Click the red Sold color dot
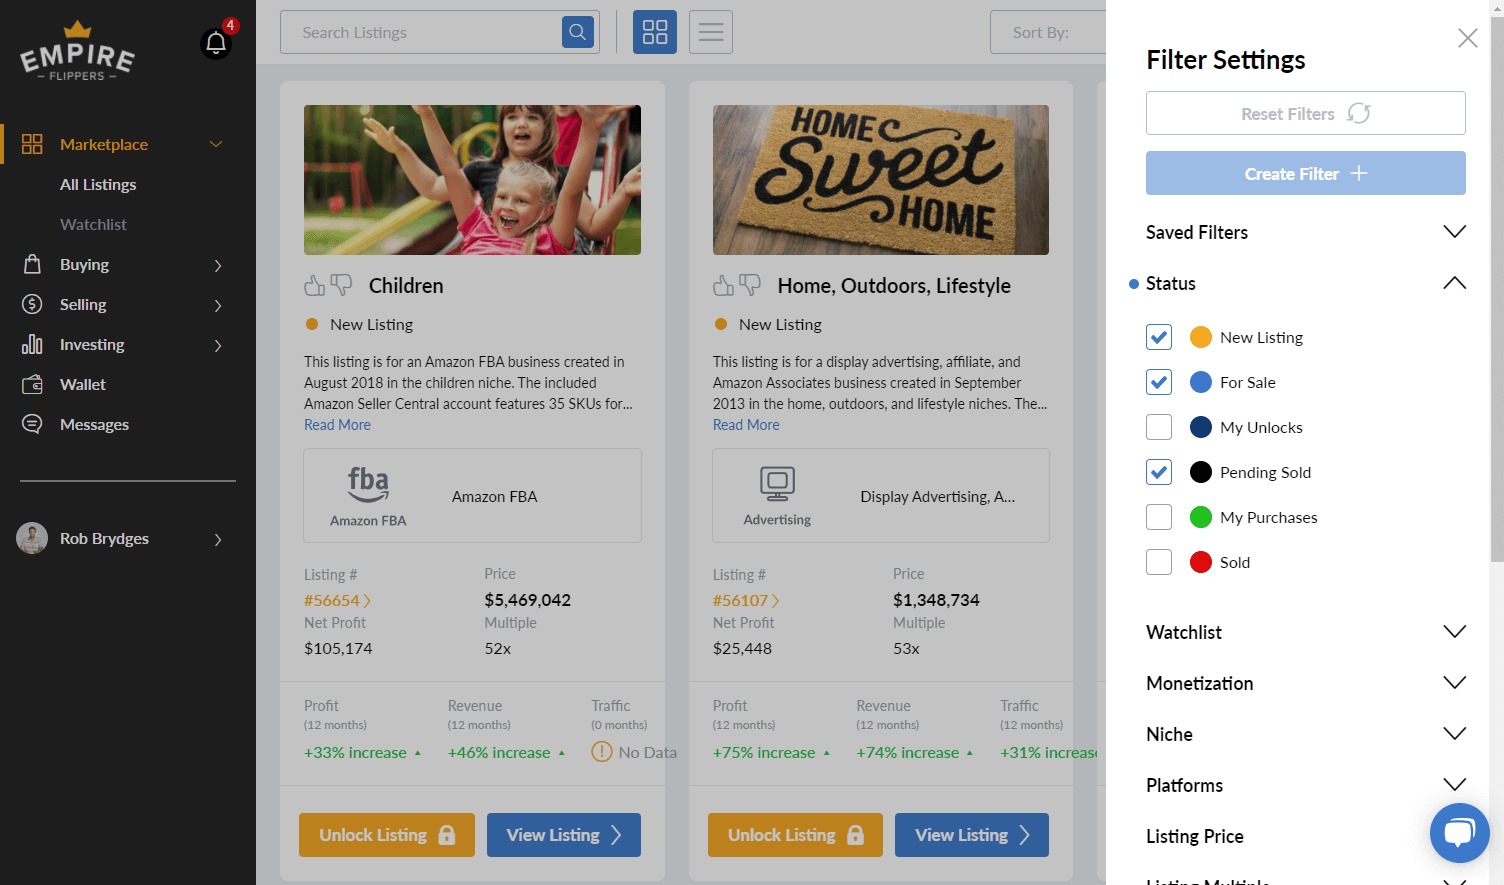 1201,562
